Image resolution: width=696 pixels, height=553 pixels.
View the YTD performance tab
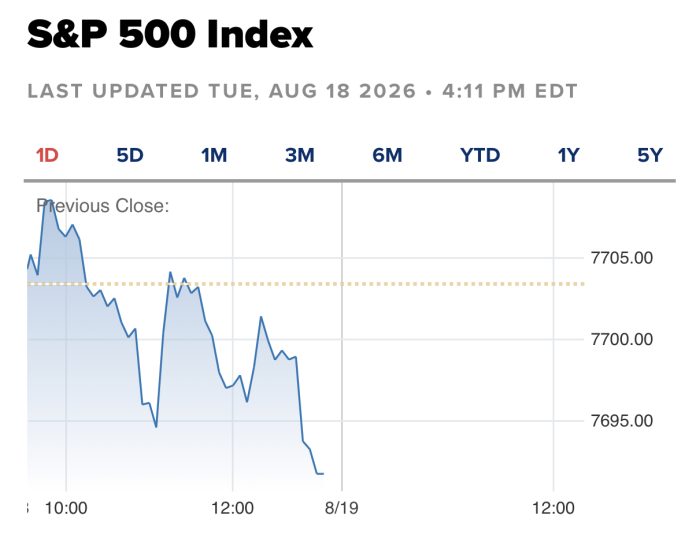[480, 155]
